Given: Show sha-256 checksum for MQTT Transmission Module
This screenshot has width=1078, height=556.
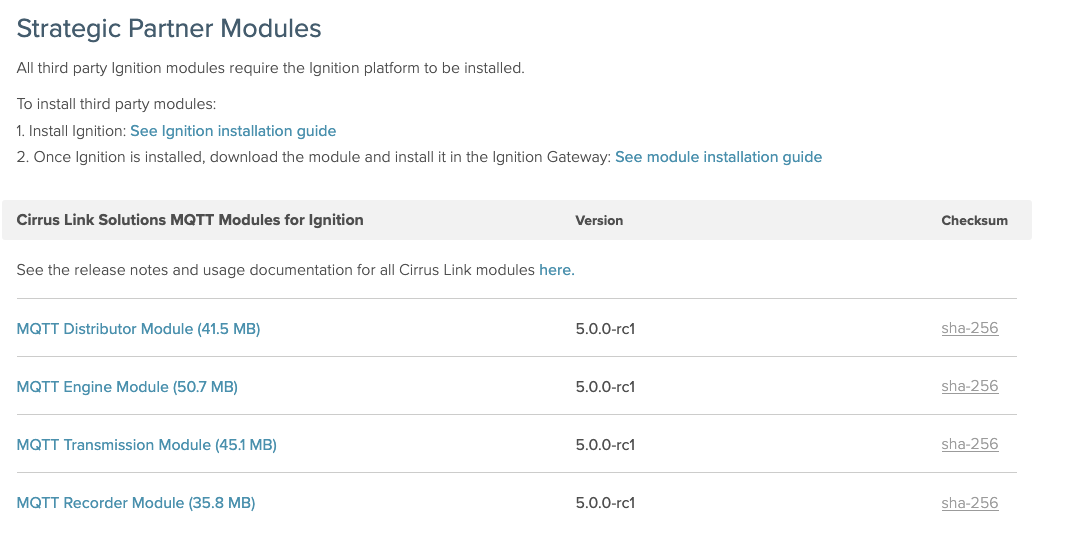Looking at the screenshot, I should [969, 444].
